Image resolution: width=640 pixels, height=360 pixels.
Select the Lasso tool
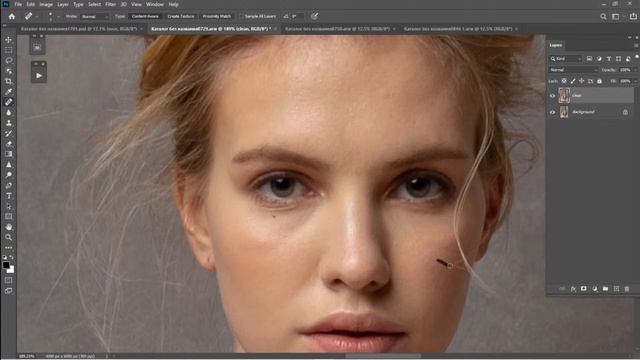9,60
